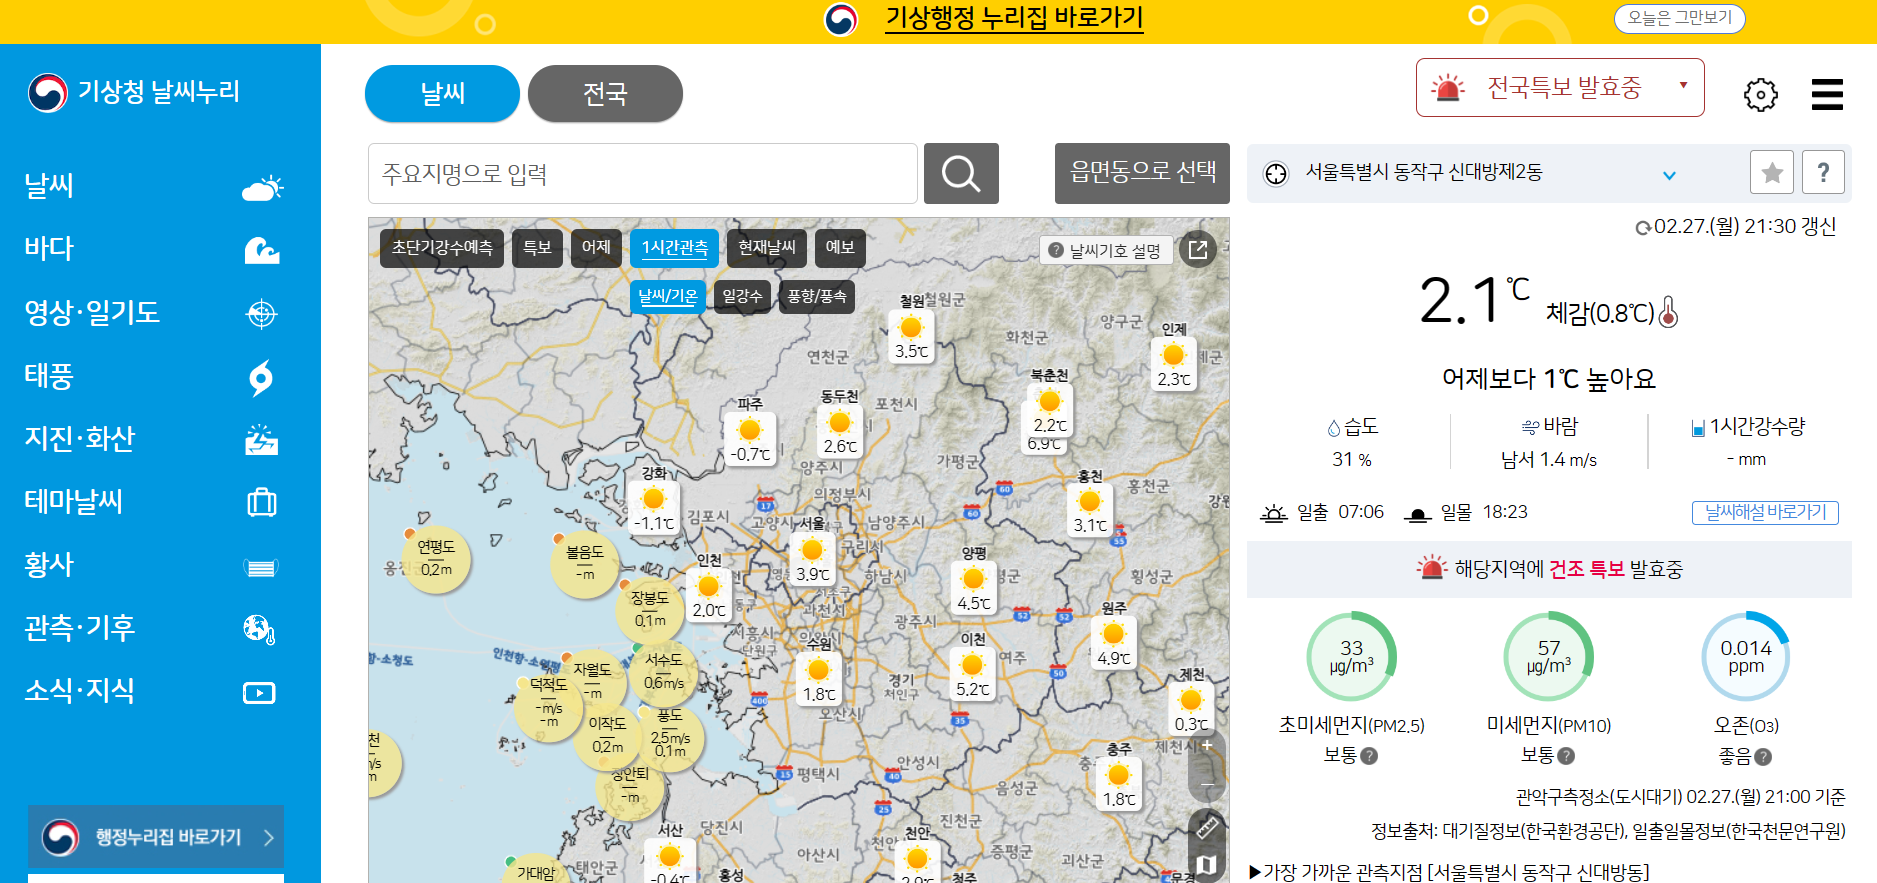Select the 전국 pill tab
Screen dimensions: 1877x883
point(605,94)
